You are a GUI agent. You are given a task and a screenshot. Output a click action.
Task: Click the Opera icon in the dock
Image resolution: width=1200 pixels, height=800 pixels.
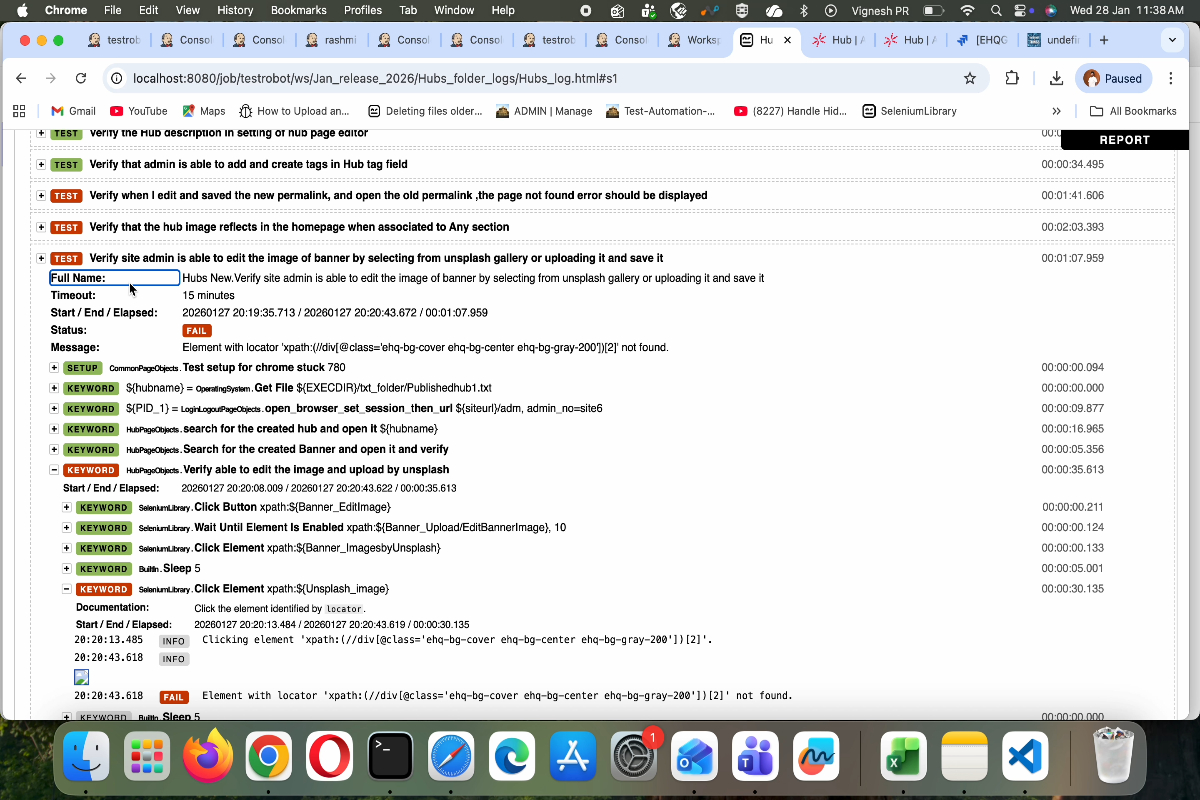tap(329, 756)
